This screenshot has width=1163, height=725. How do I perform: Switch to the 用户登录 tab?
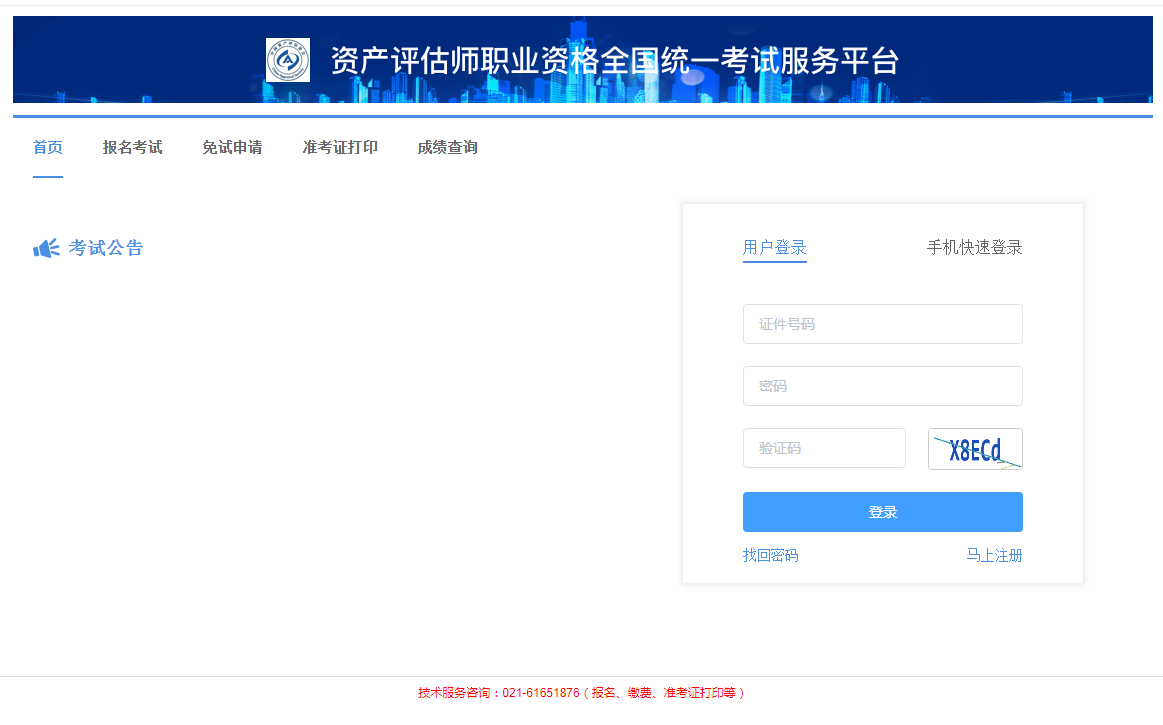click(774, 248)
